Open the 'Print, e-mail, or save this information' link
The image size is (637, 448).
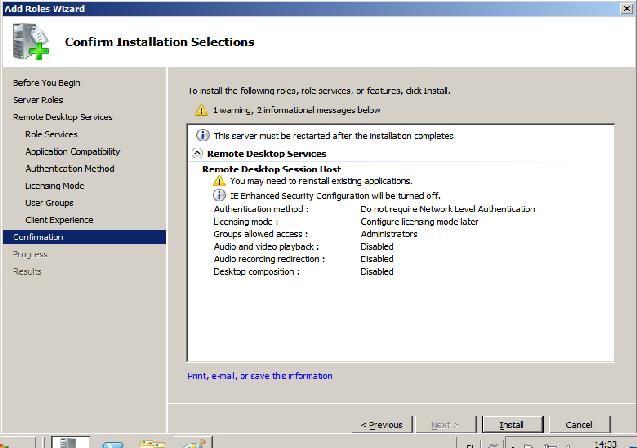(260, 376)
